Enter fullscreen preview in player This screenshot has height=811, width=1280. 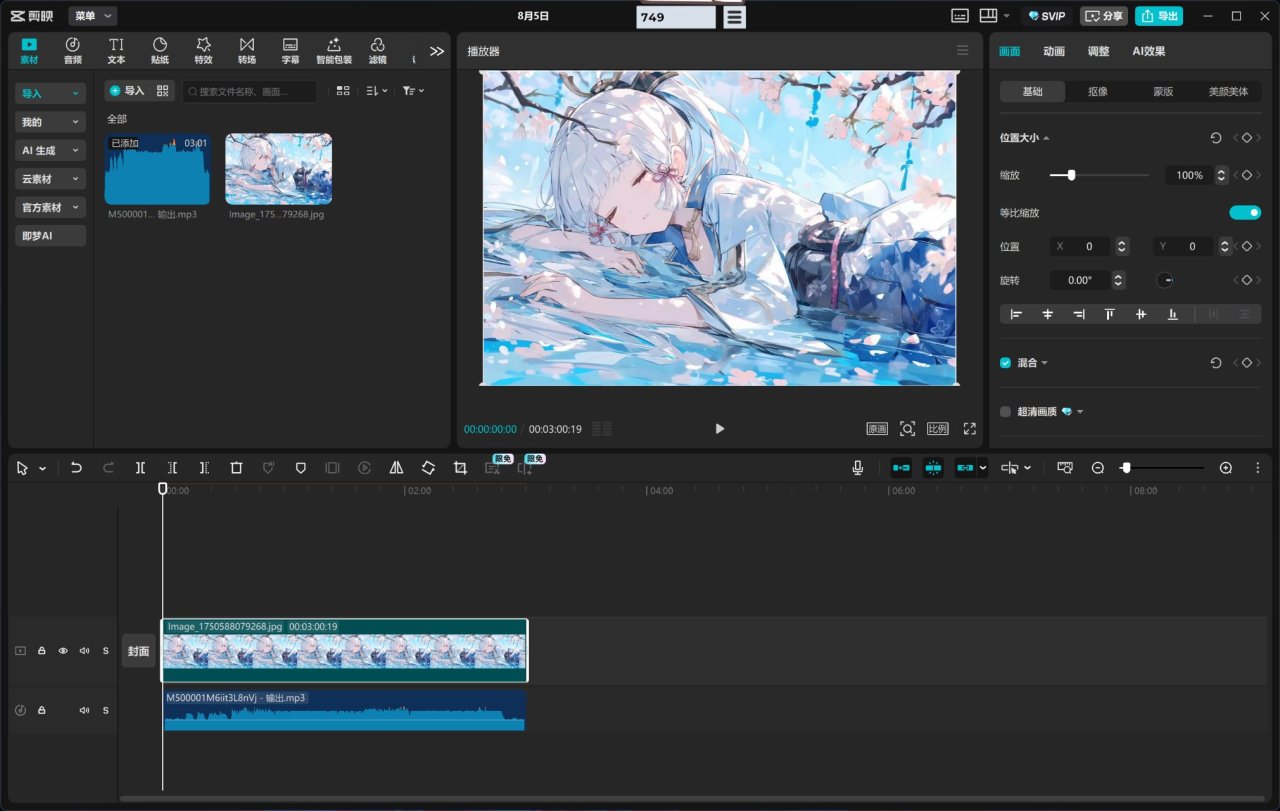click(969, 428)
